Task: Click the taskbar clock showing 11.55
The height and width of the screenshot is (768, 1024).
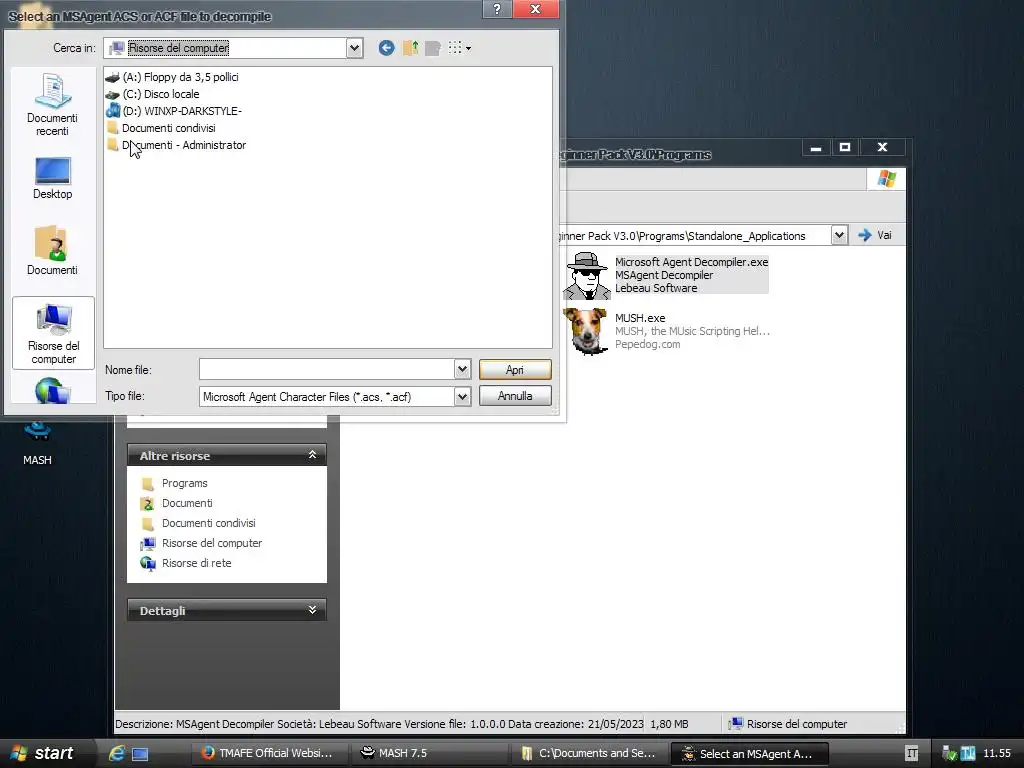Action: (x=997, y=754)
